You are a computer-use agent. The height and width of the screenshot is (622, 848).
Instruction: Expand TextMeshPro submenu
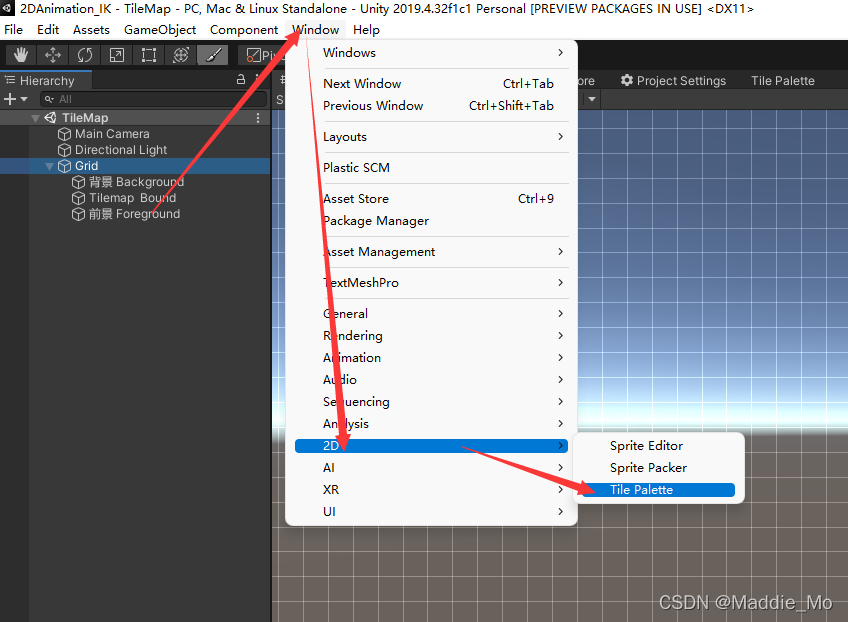click(x=432, y=283)
